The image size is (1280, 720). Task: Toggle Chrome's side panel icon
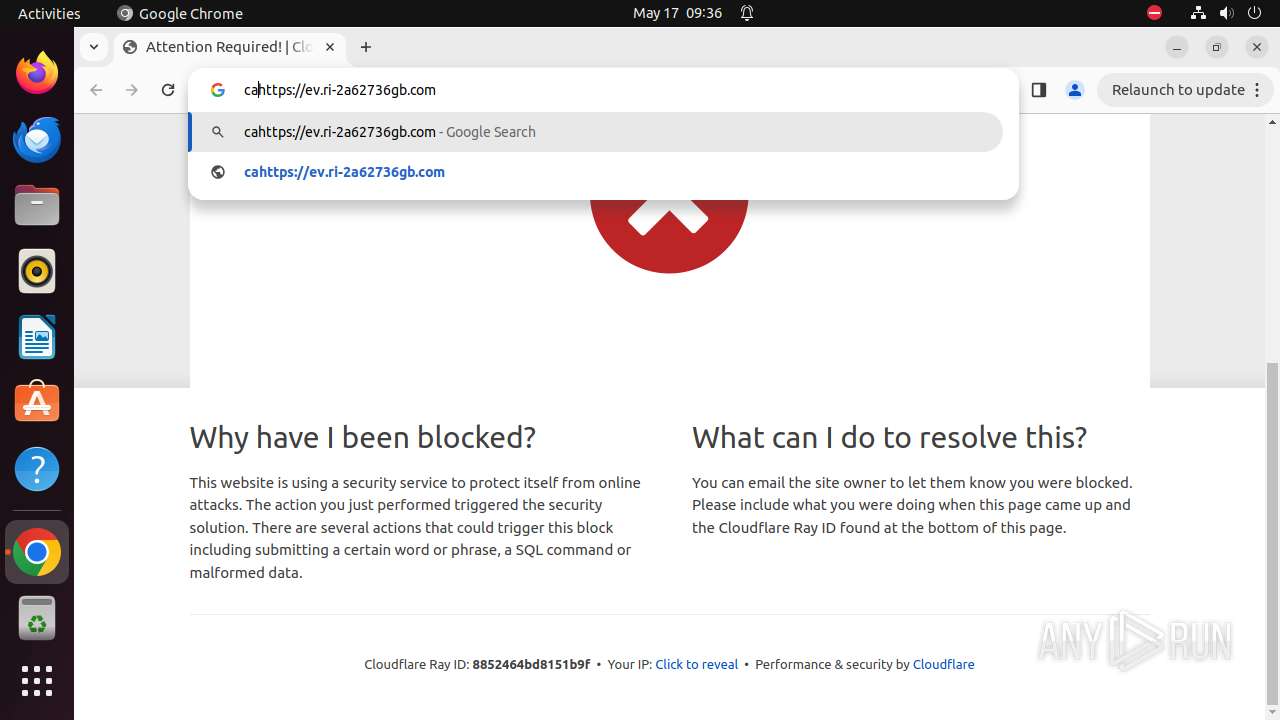(x=1038, y=90)
